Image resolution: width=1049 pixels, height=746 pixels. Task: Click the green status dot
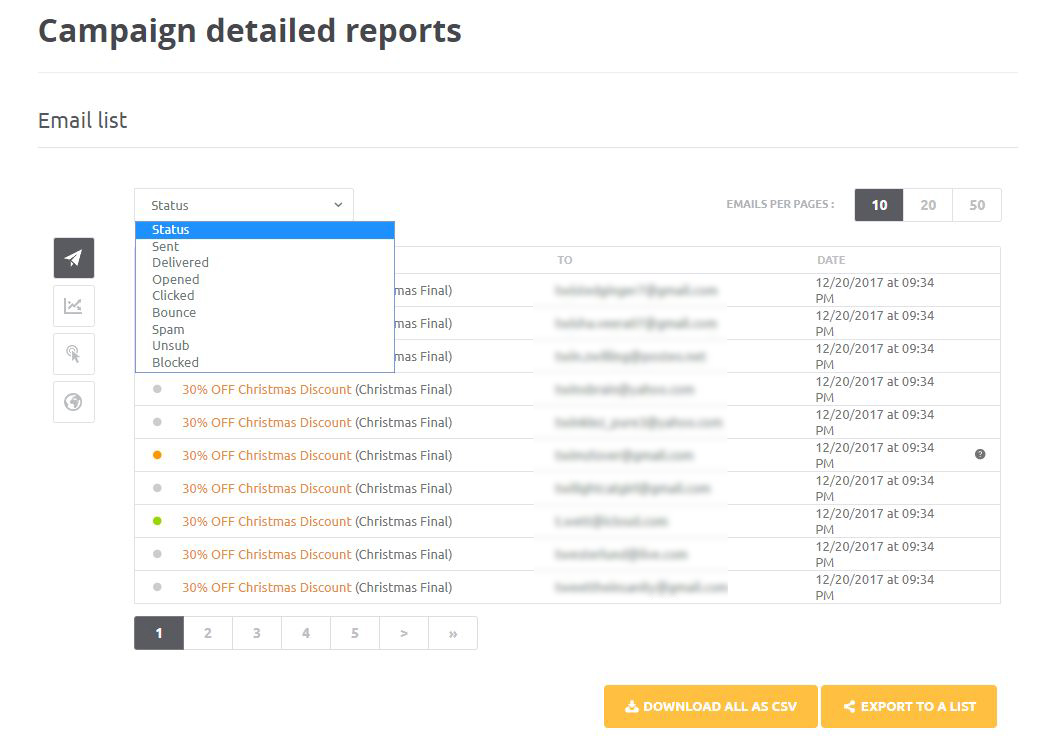click(x=157, y=521)
